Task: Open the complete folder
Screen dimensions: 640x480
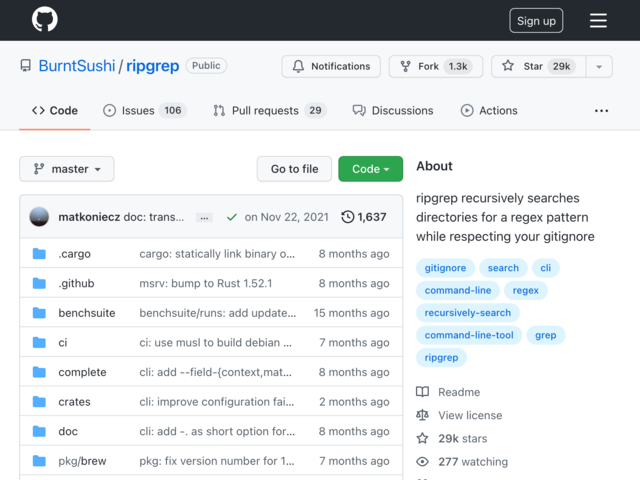Action: click(x=82, y=372)
